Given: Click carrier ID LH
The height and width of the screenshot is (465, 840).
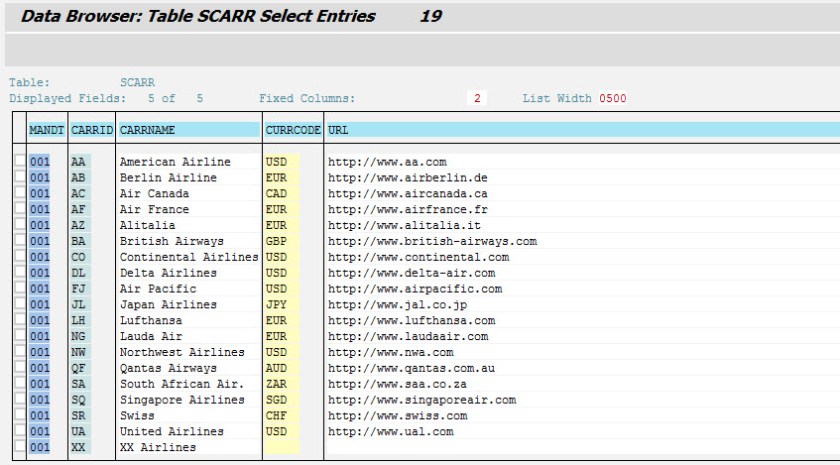Looking at the screenshot, I should 80,320.
